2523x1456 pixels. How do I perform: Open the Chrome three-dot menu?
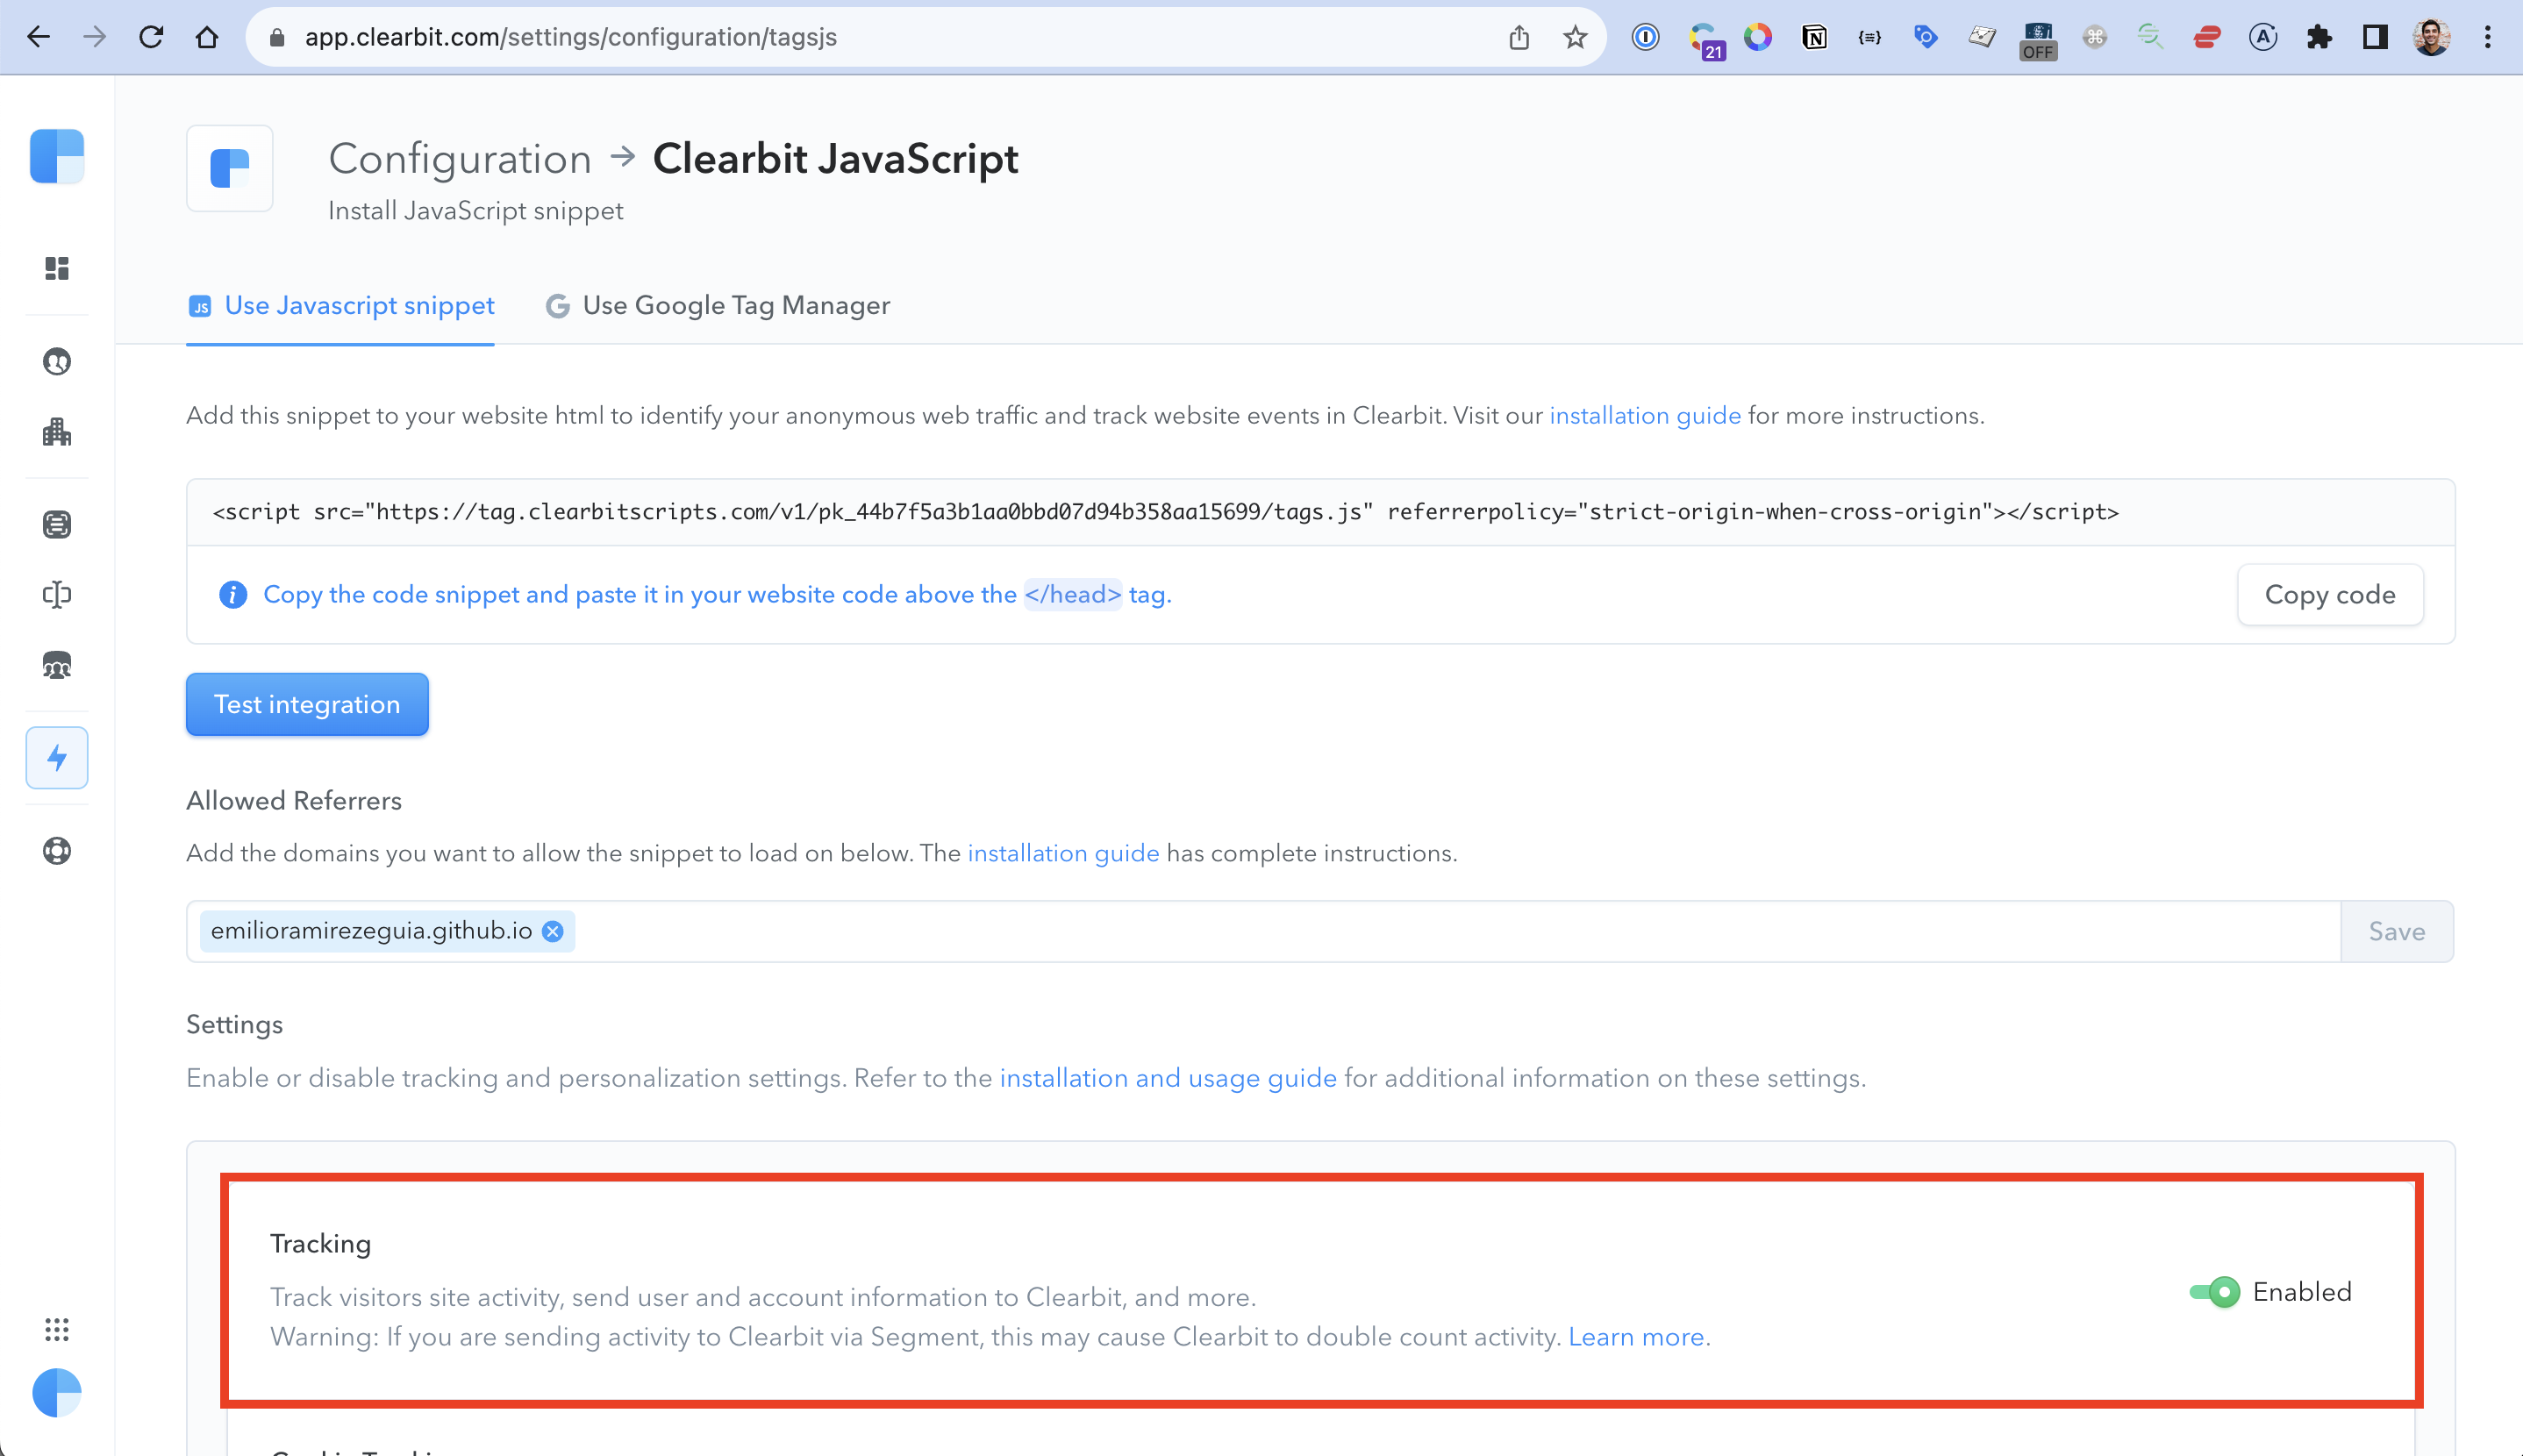(2488, 37)
